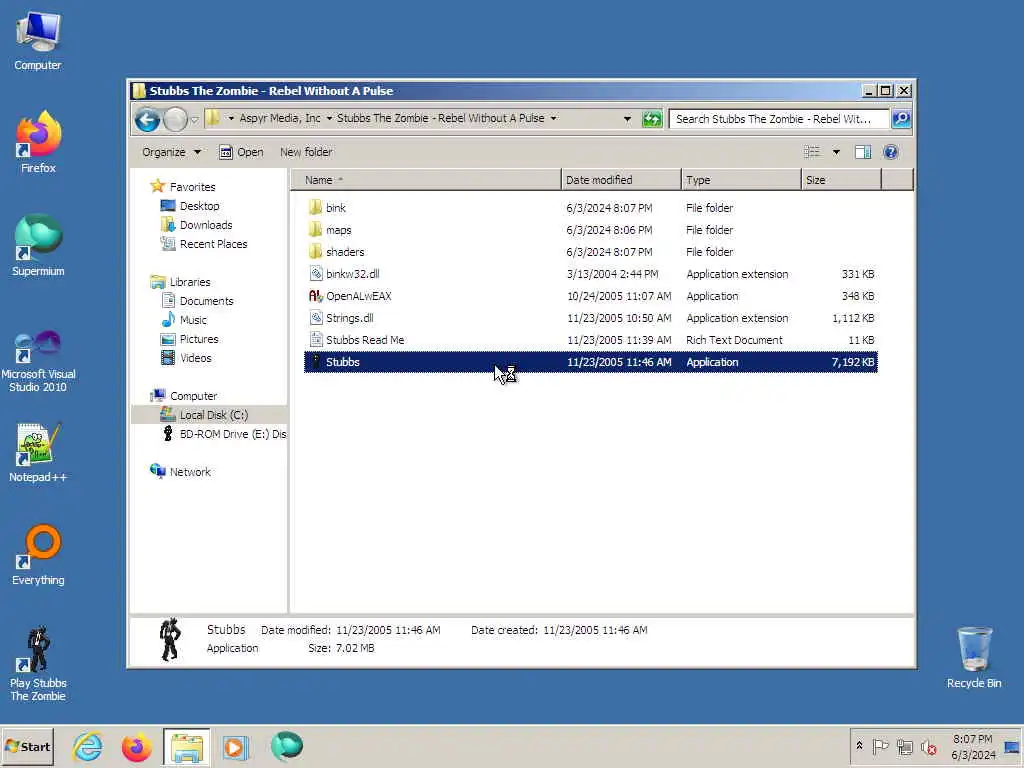1024x768 pixels.
Task: Select the Everything desktop shortcut
Action: (38, 555)
